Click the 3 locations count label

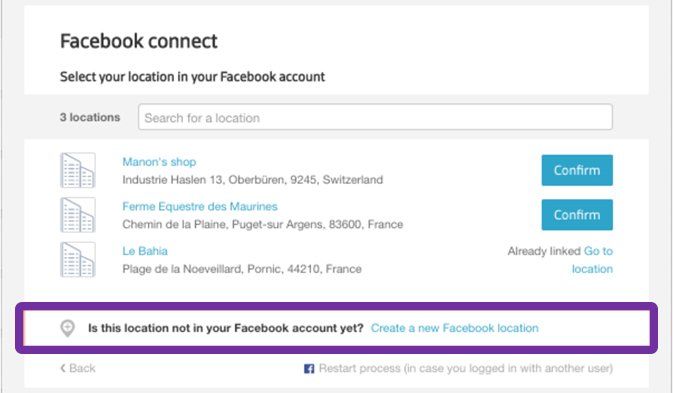point(90,117)
